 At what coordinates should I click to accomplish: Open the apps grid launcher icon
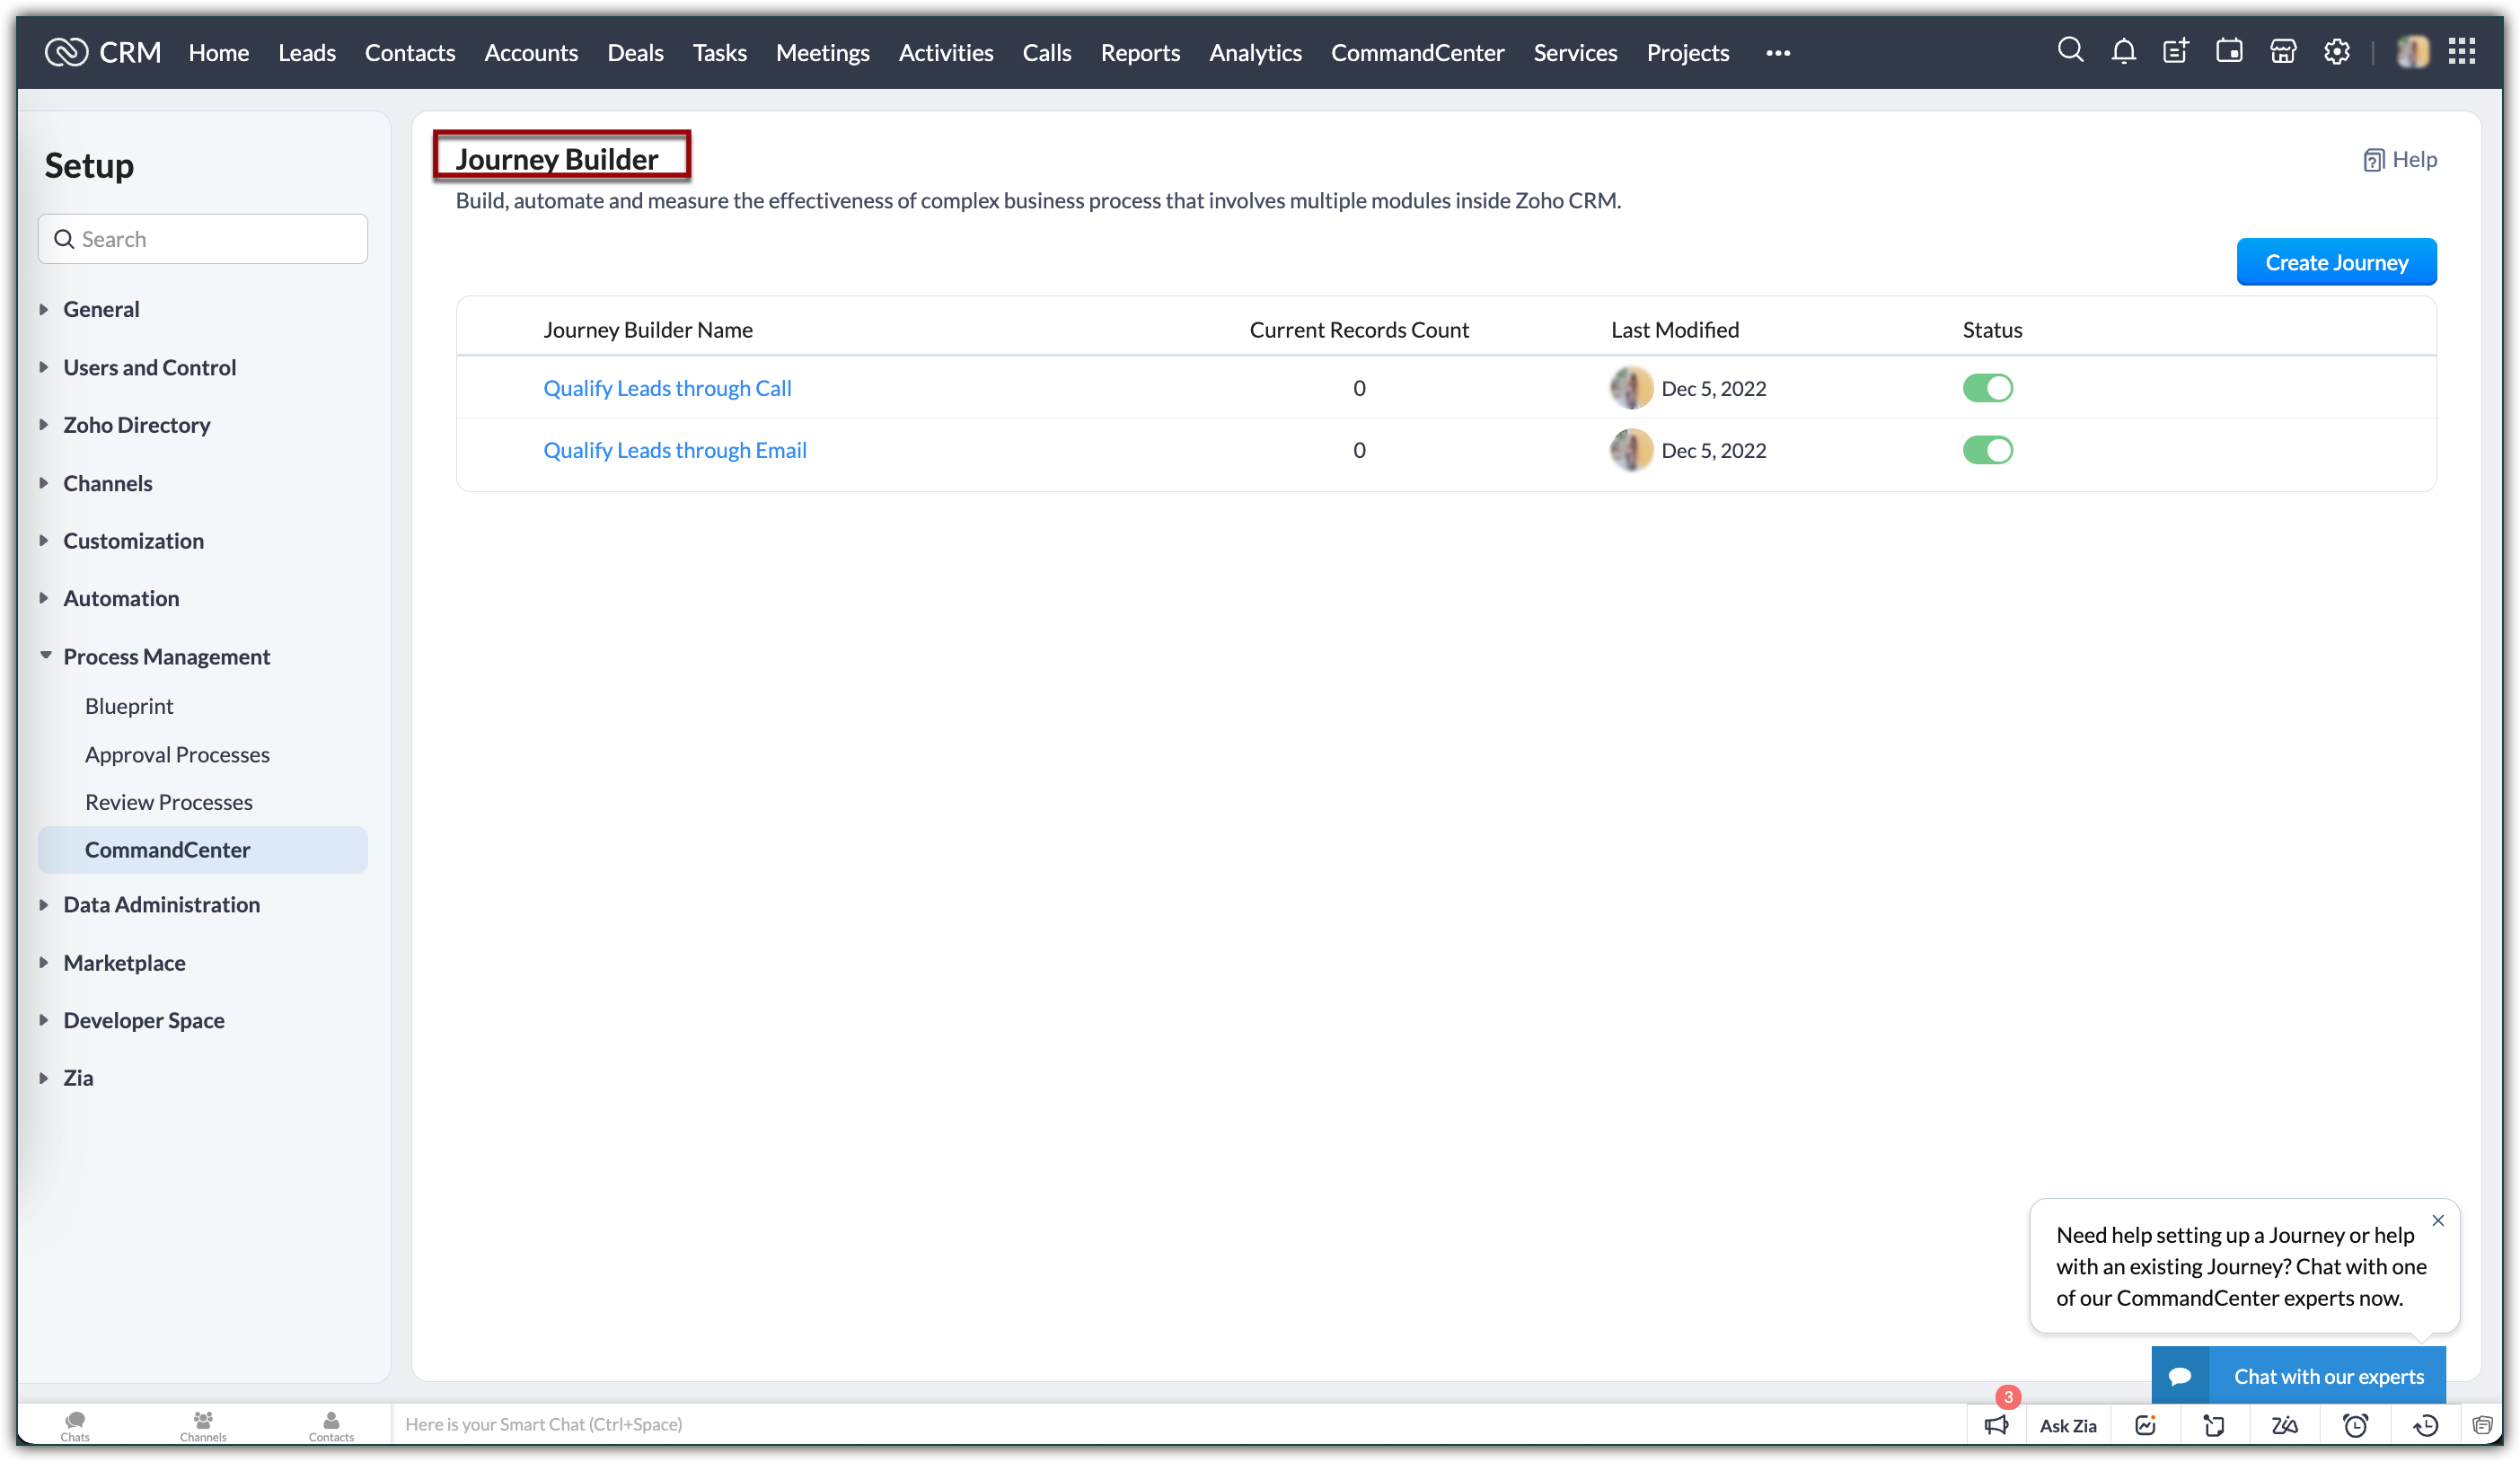(x=2461, y=51)
